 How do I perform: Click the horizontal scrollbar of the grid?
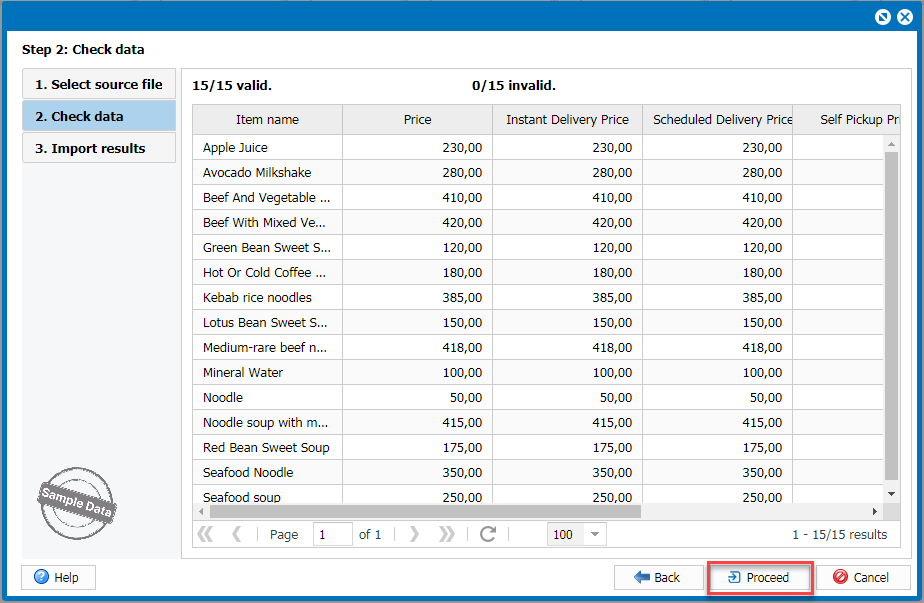[420, 511]
